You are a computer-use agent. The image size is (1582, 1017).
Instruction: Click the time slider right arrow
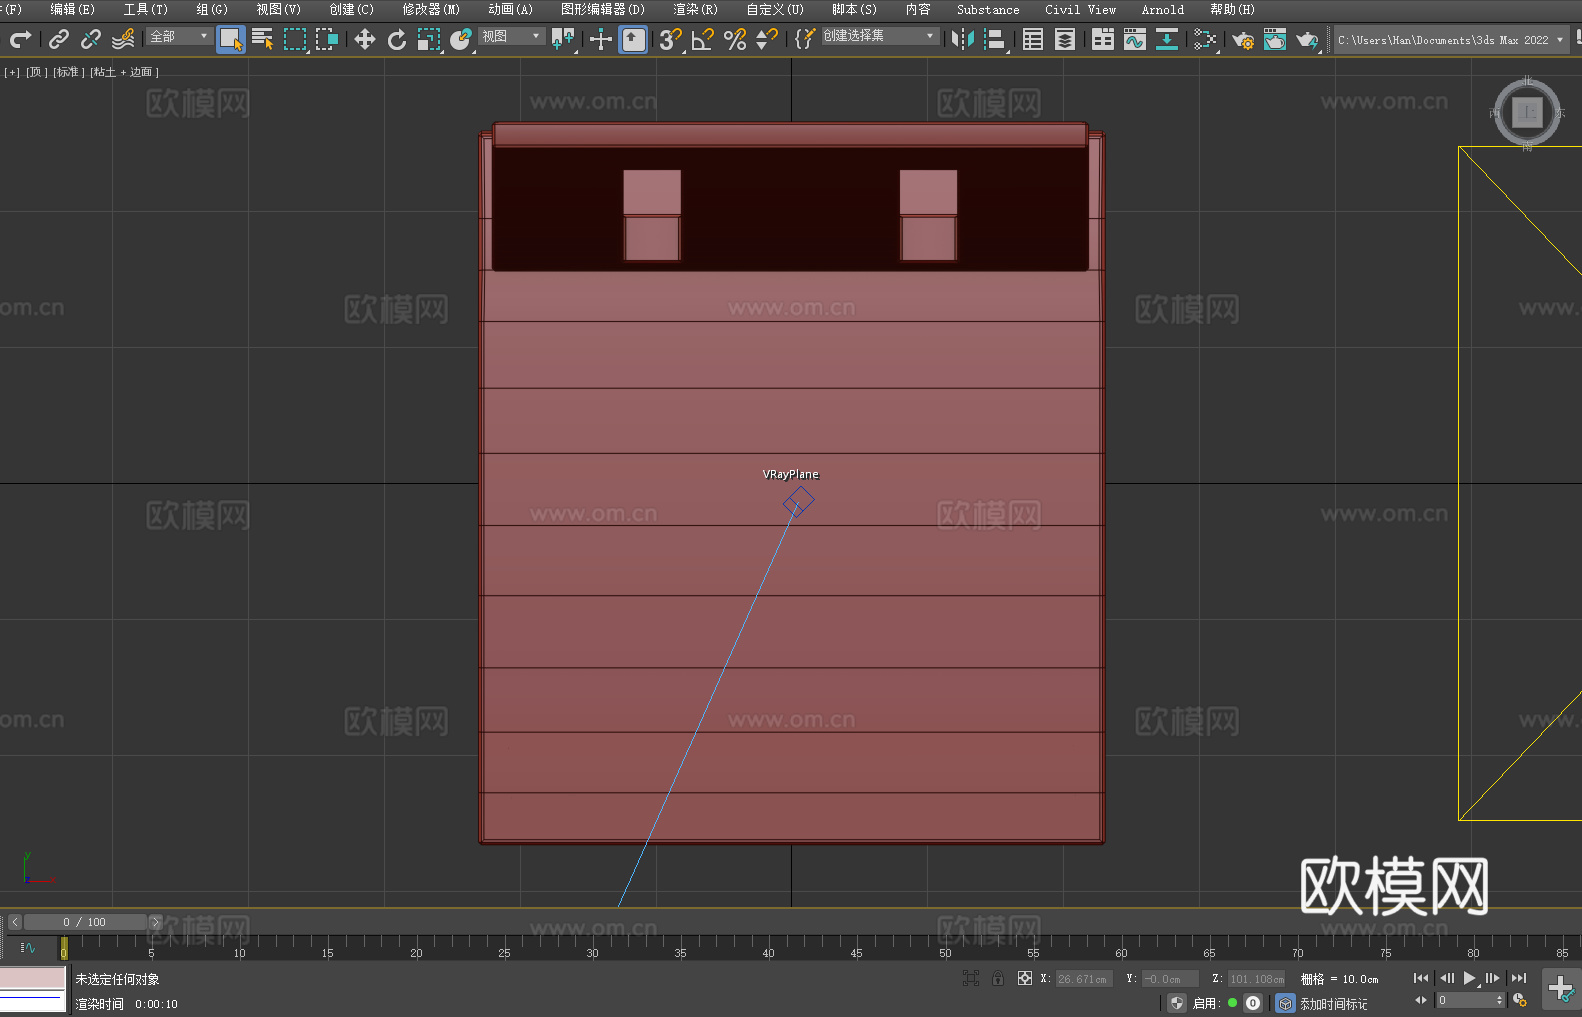tap(155, 922)
